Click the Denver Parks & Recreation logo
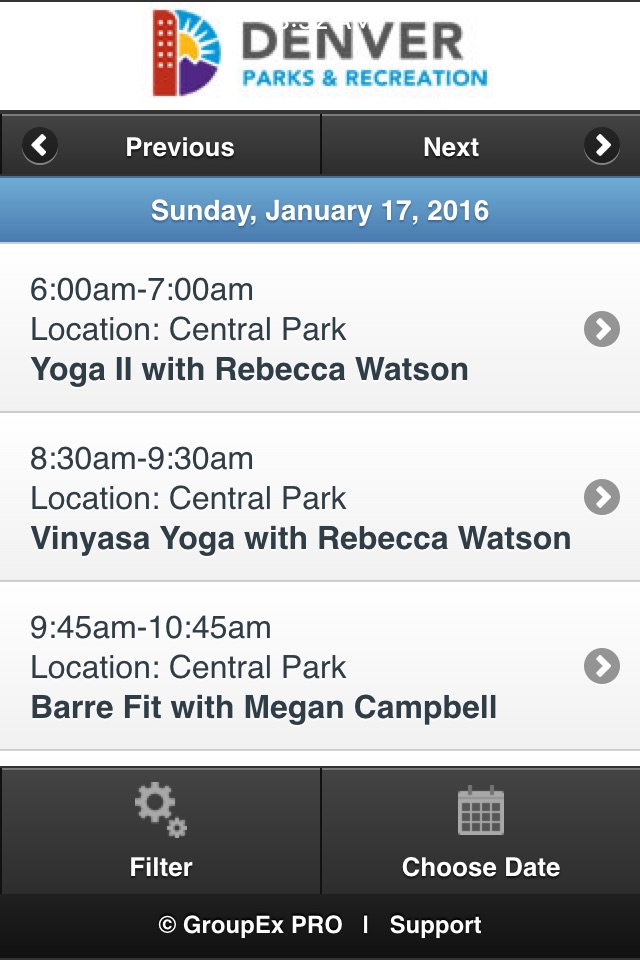This screenshot has width=640, height=960. pos(320,53)
